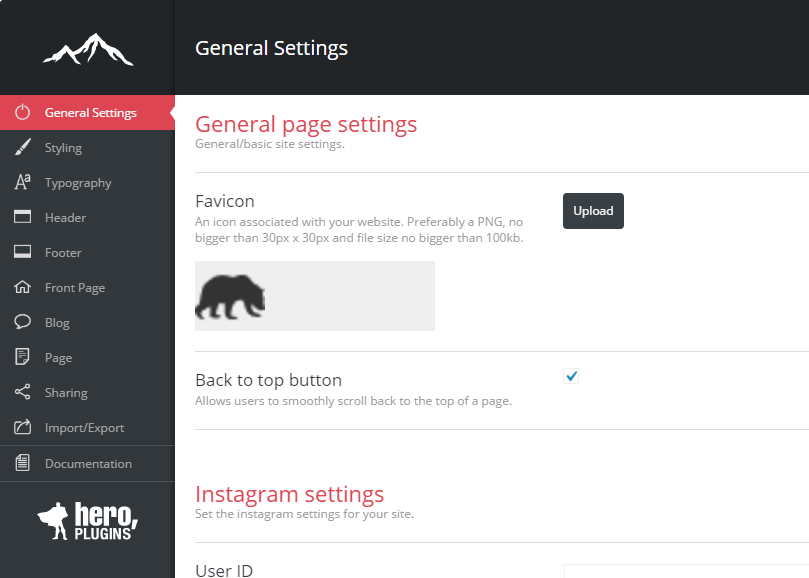This screenshot has height=578, width=809.
Task: Click the Instagram User ID input field
Action: coord(686,571)
